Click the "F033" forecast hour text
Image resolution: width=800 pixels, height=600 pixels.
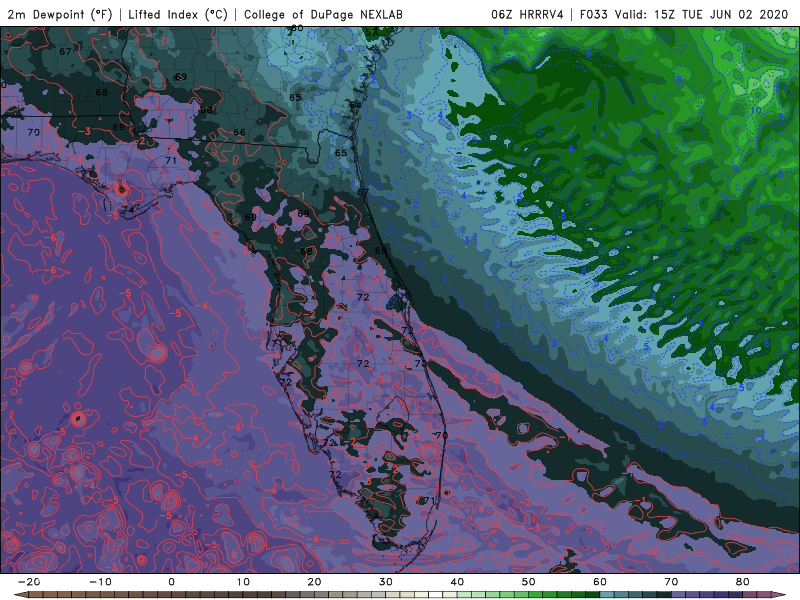tap(594, 14)
